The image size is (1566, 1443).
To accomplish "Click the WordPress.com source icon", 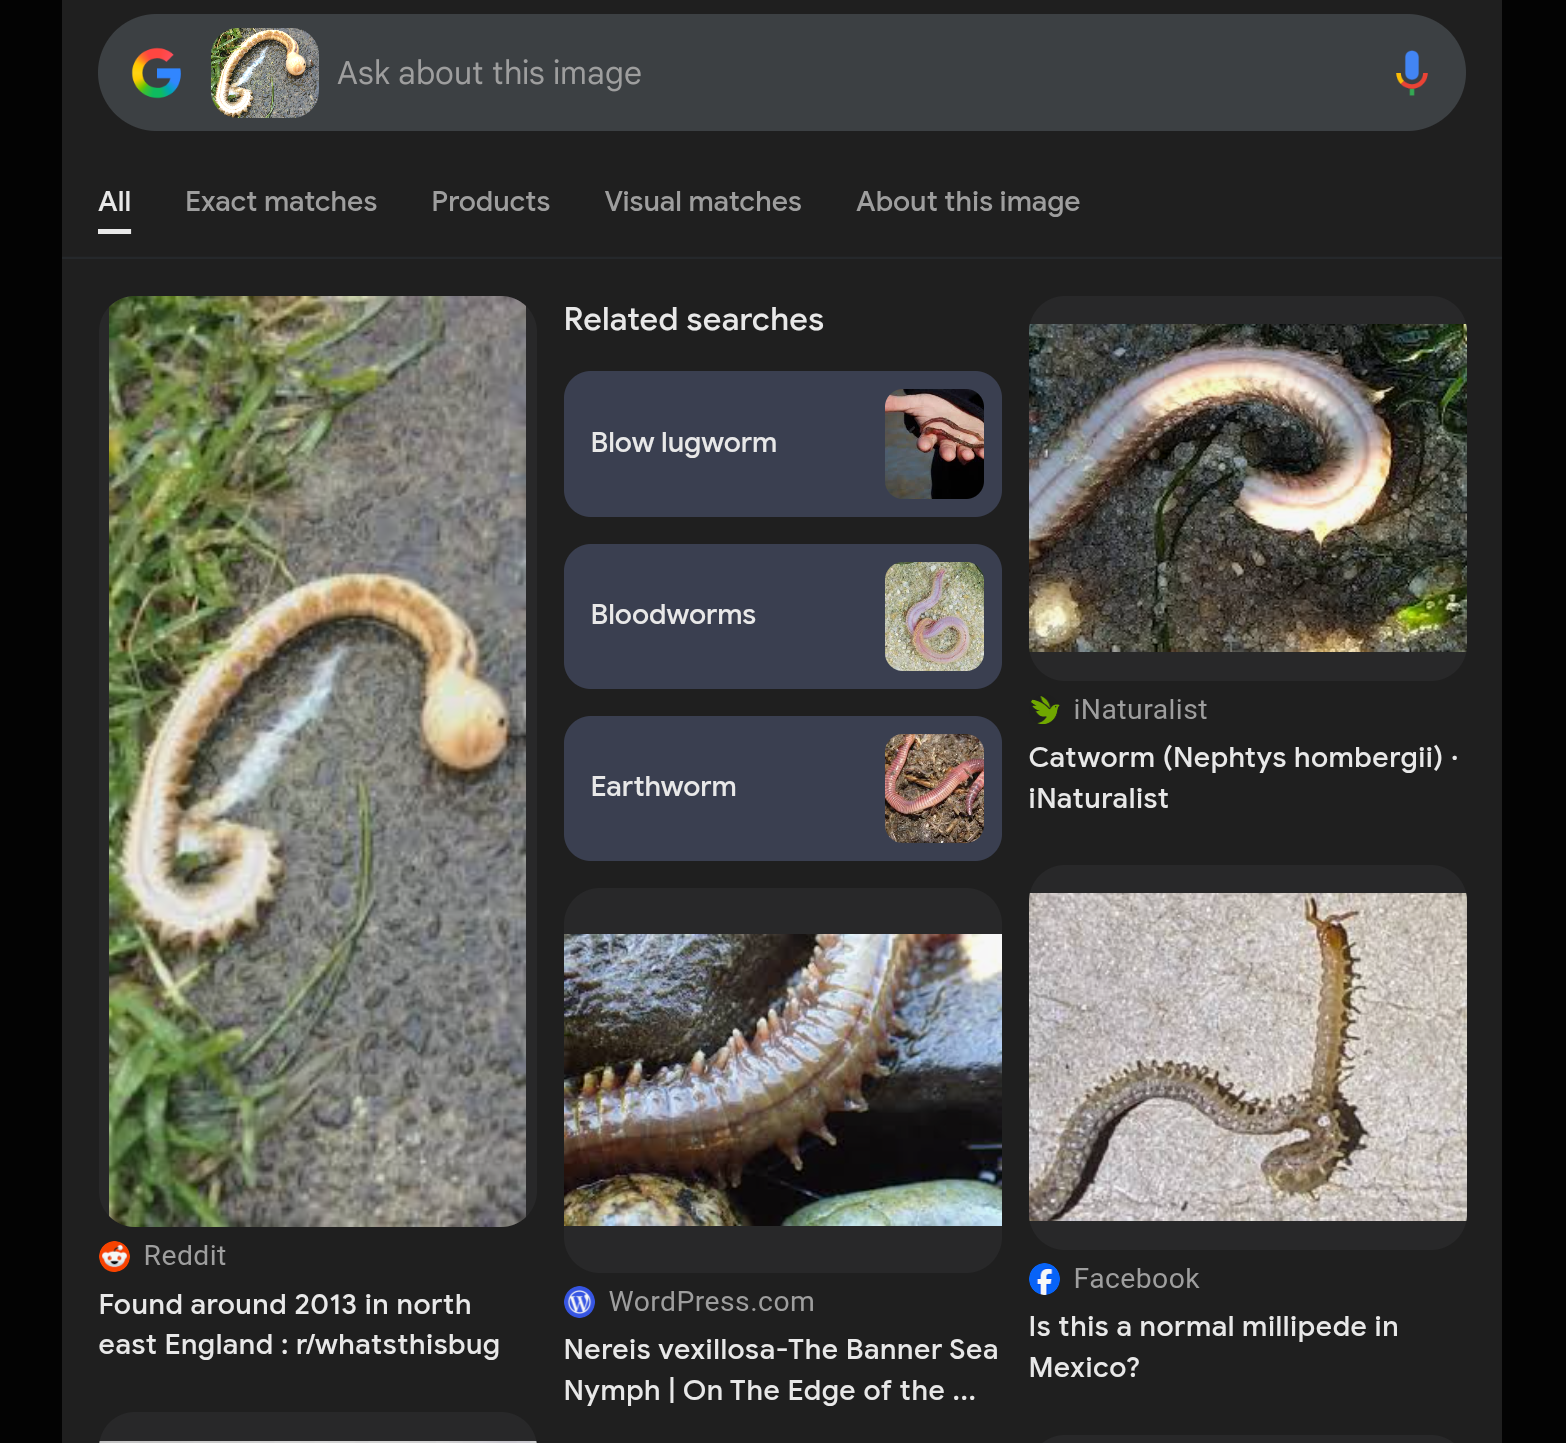I will pos(580,1302).
